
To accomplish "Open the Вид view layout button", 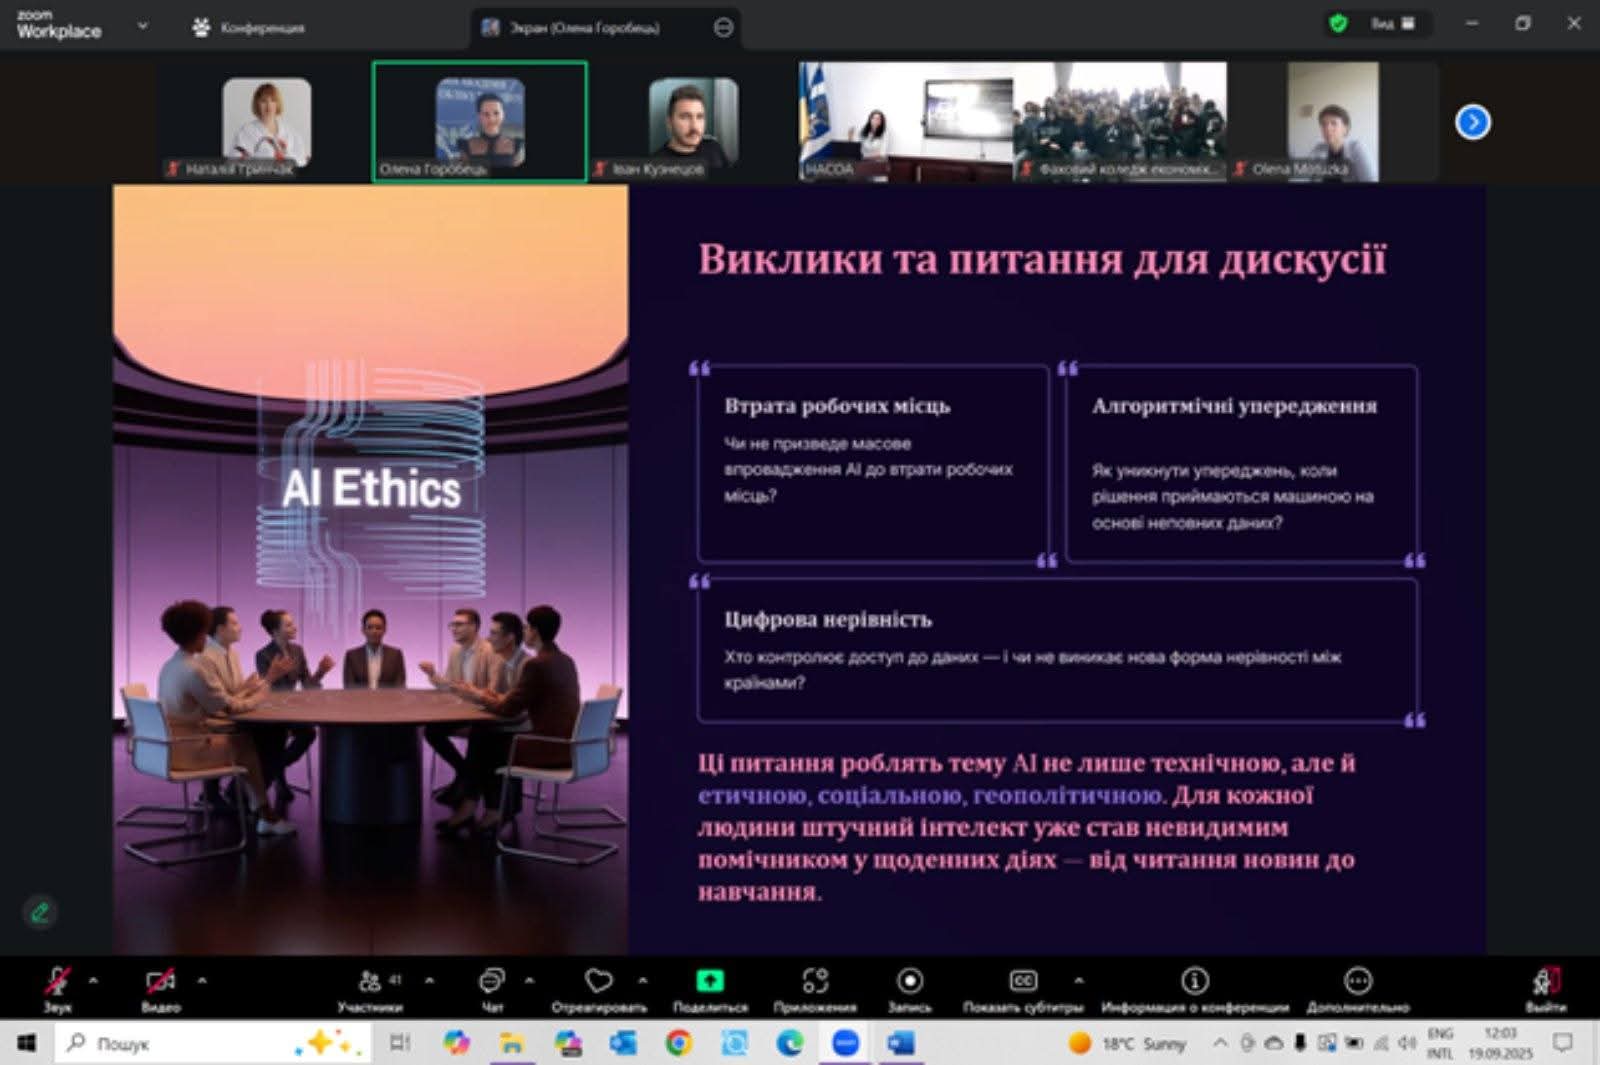I will [x=1391, y=24].
